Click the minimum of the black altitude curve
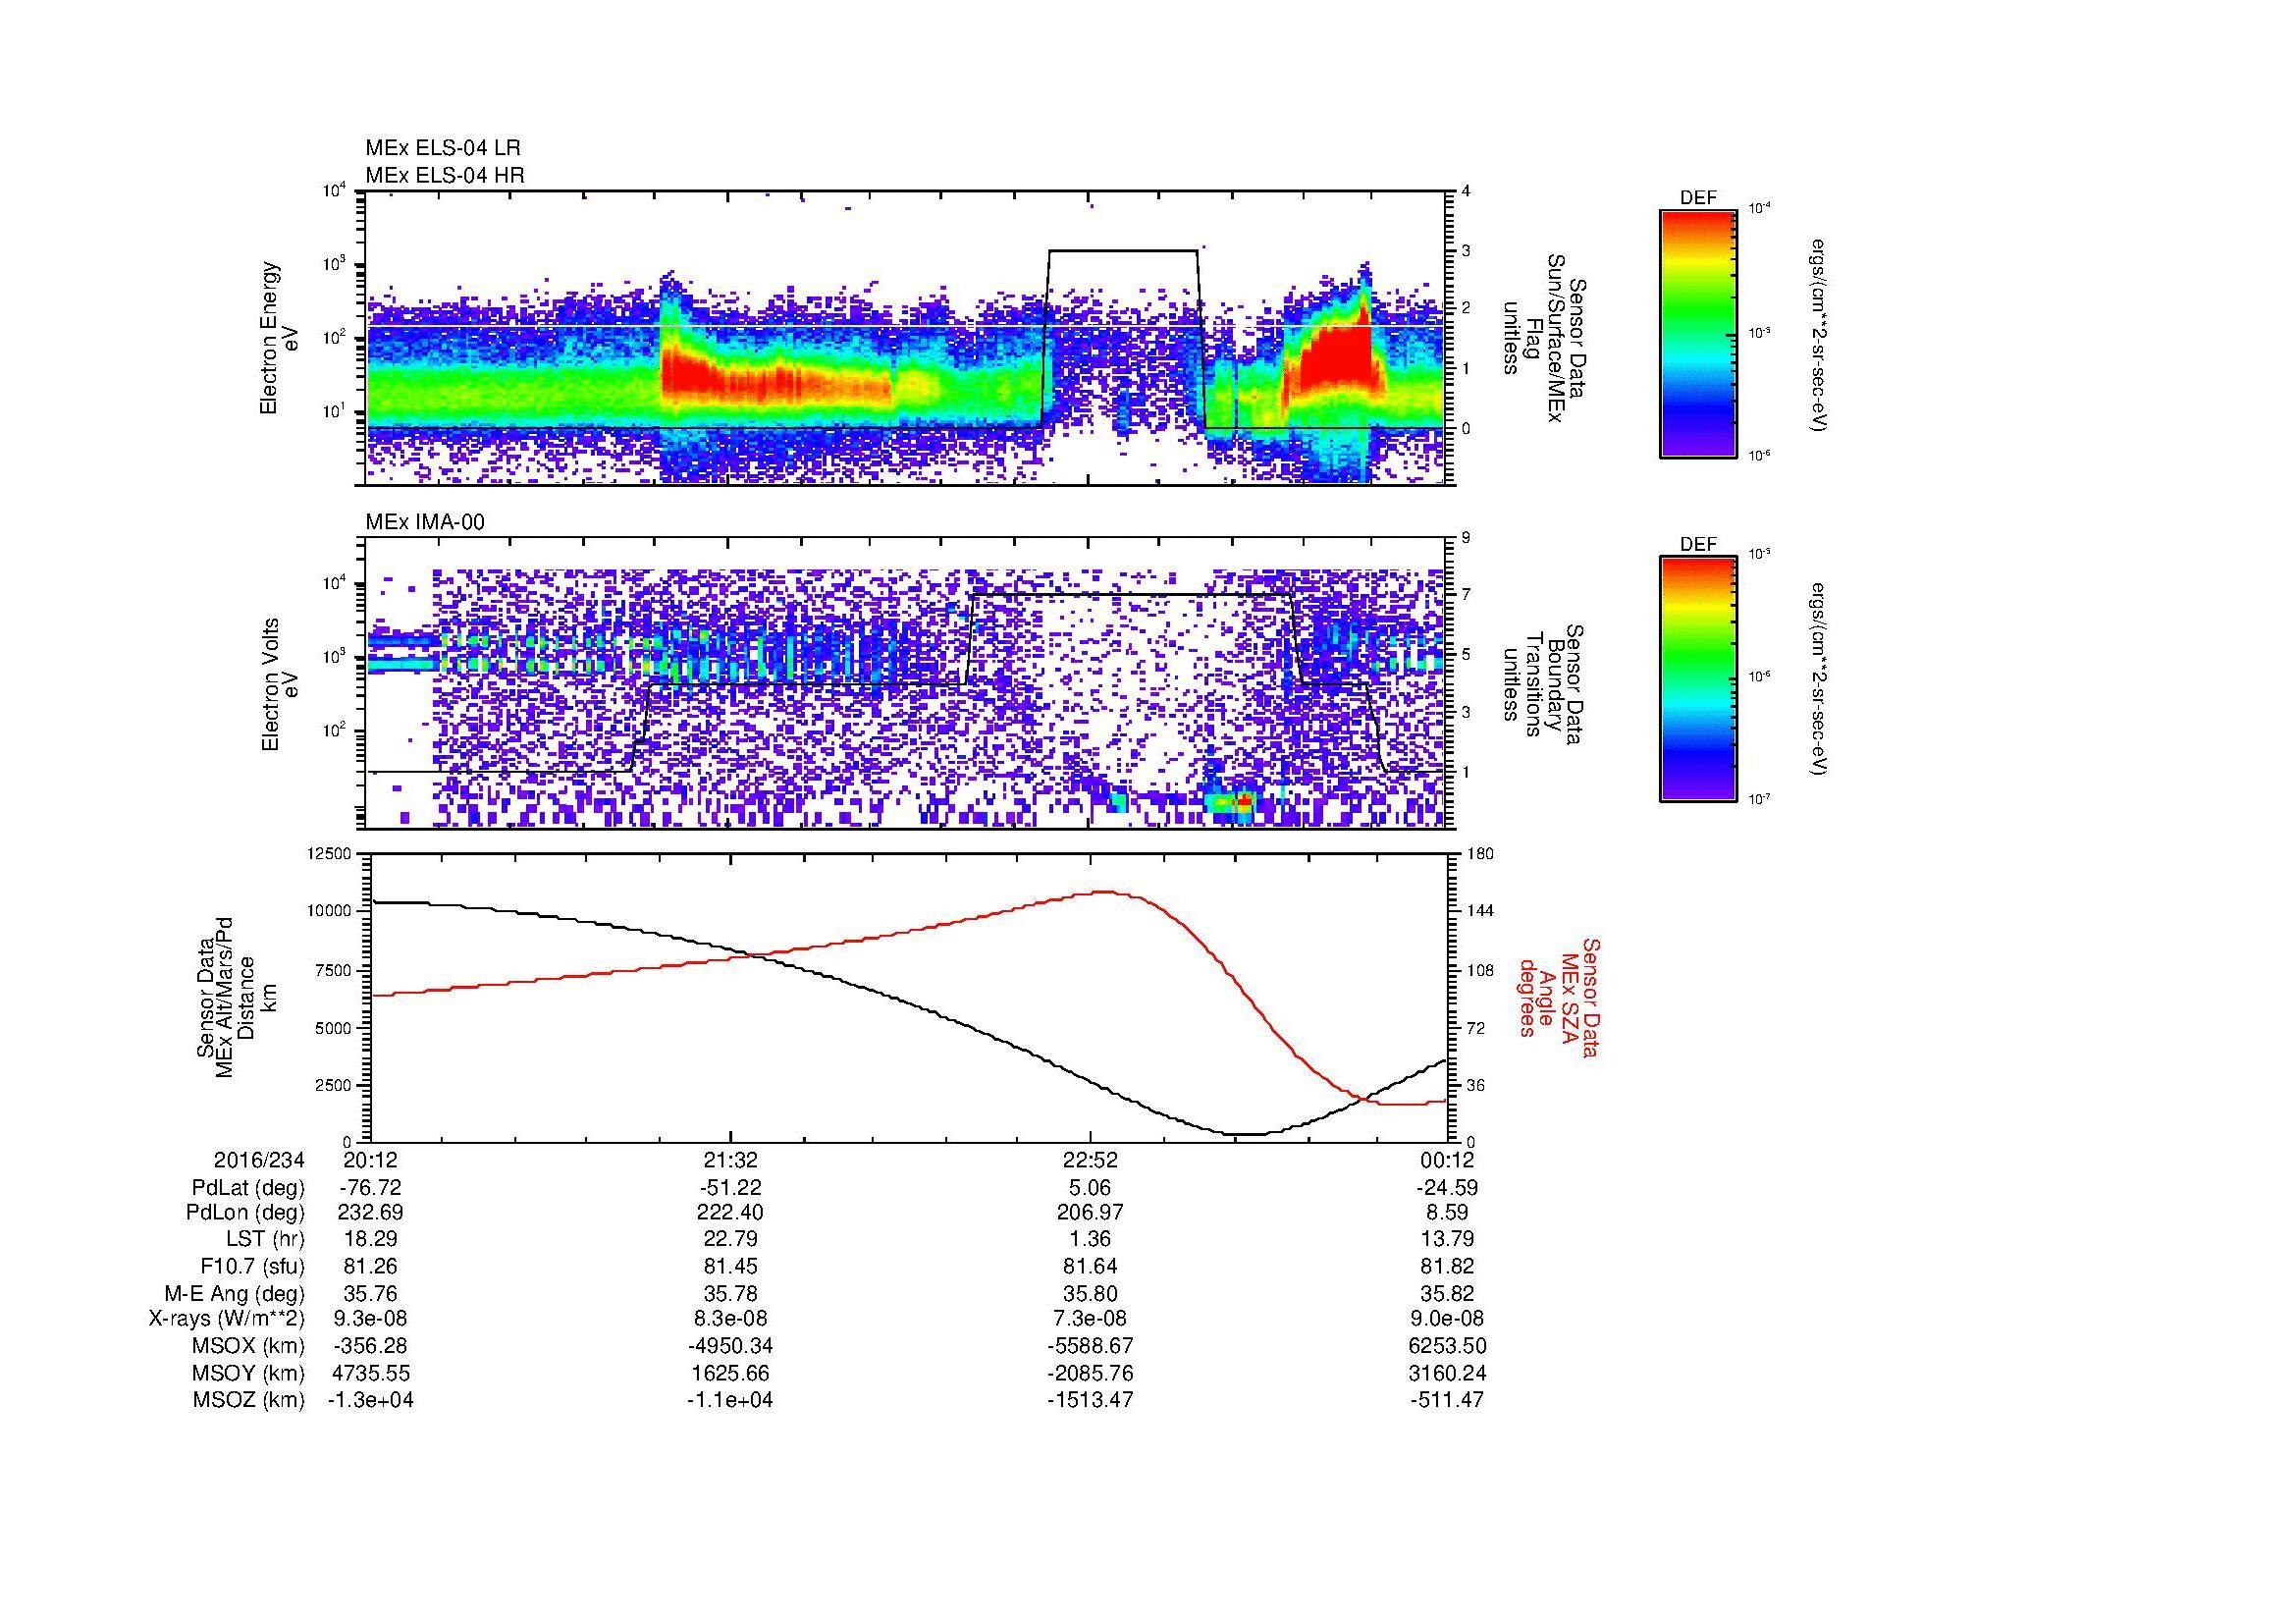The width and height of the screenshot is (2296, 1623). (x=1245, y=1134)
